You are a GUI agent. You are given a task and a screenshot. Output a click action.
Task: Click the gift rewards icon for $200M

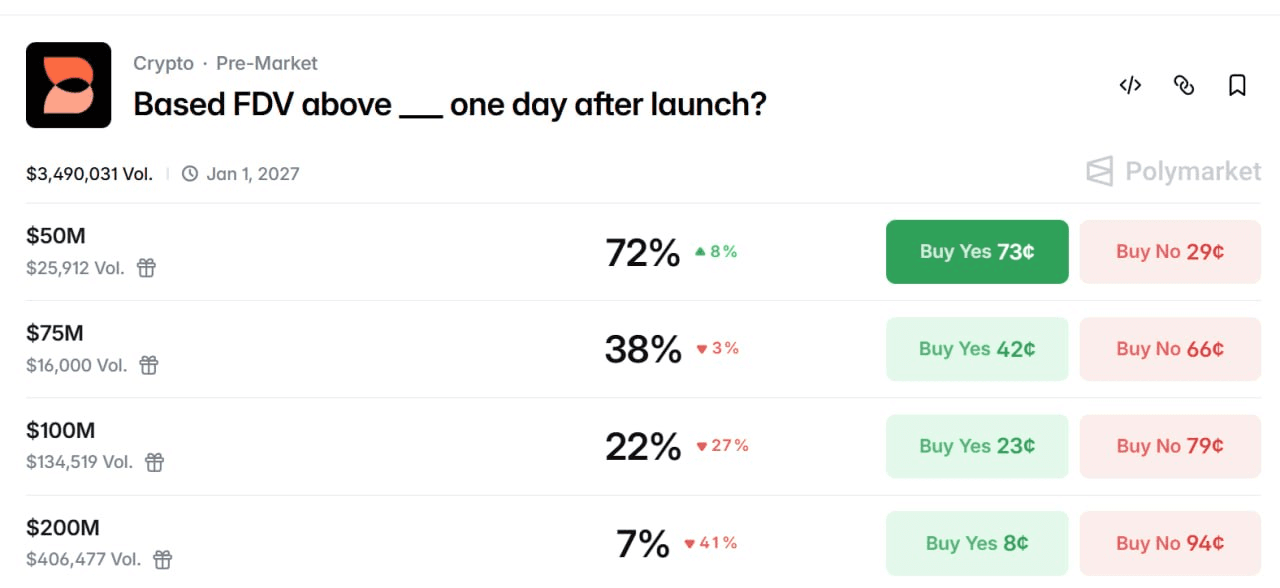162,559
